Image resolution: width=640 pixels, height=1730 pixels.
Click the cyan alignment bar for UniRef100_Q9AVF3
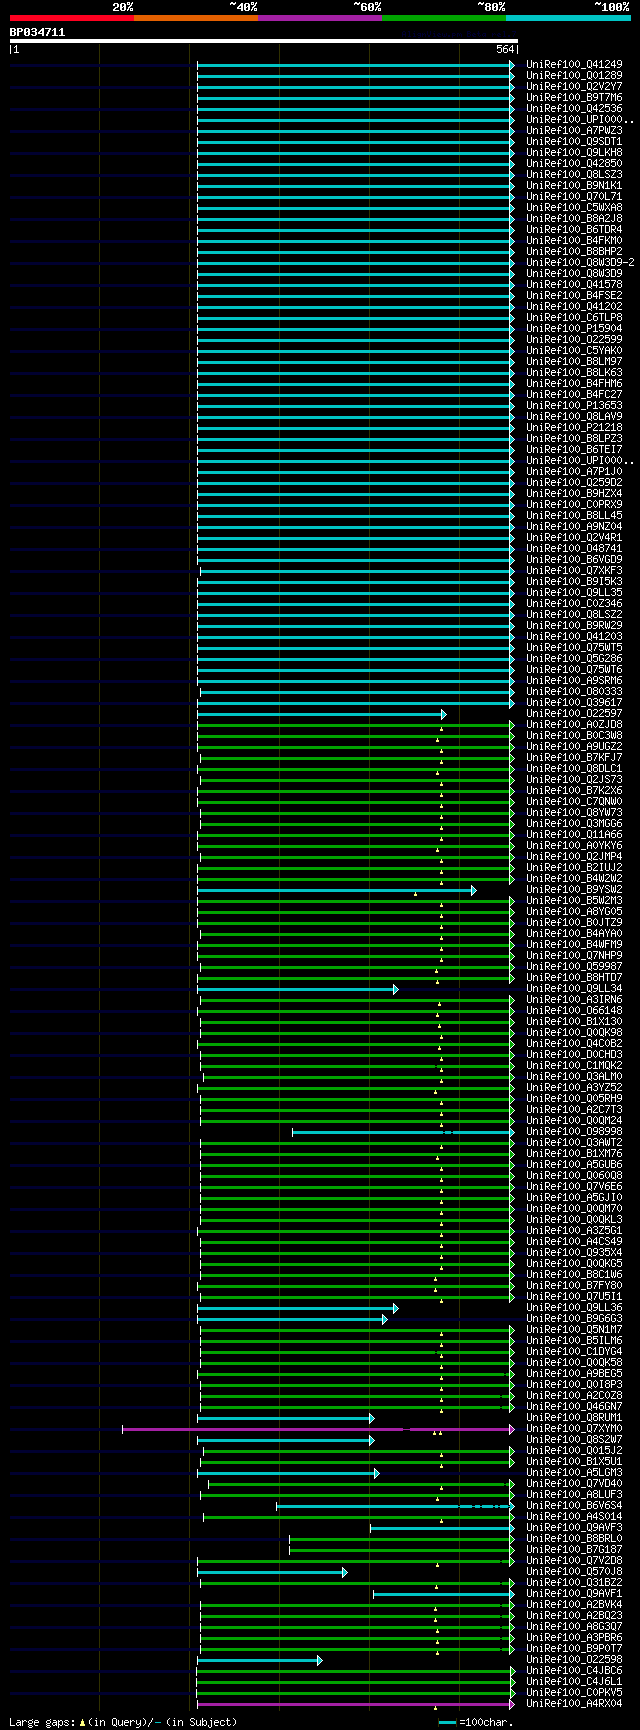coord(442,1528)
